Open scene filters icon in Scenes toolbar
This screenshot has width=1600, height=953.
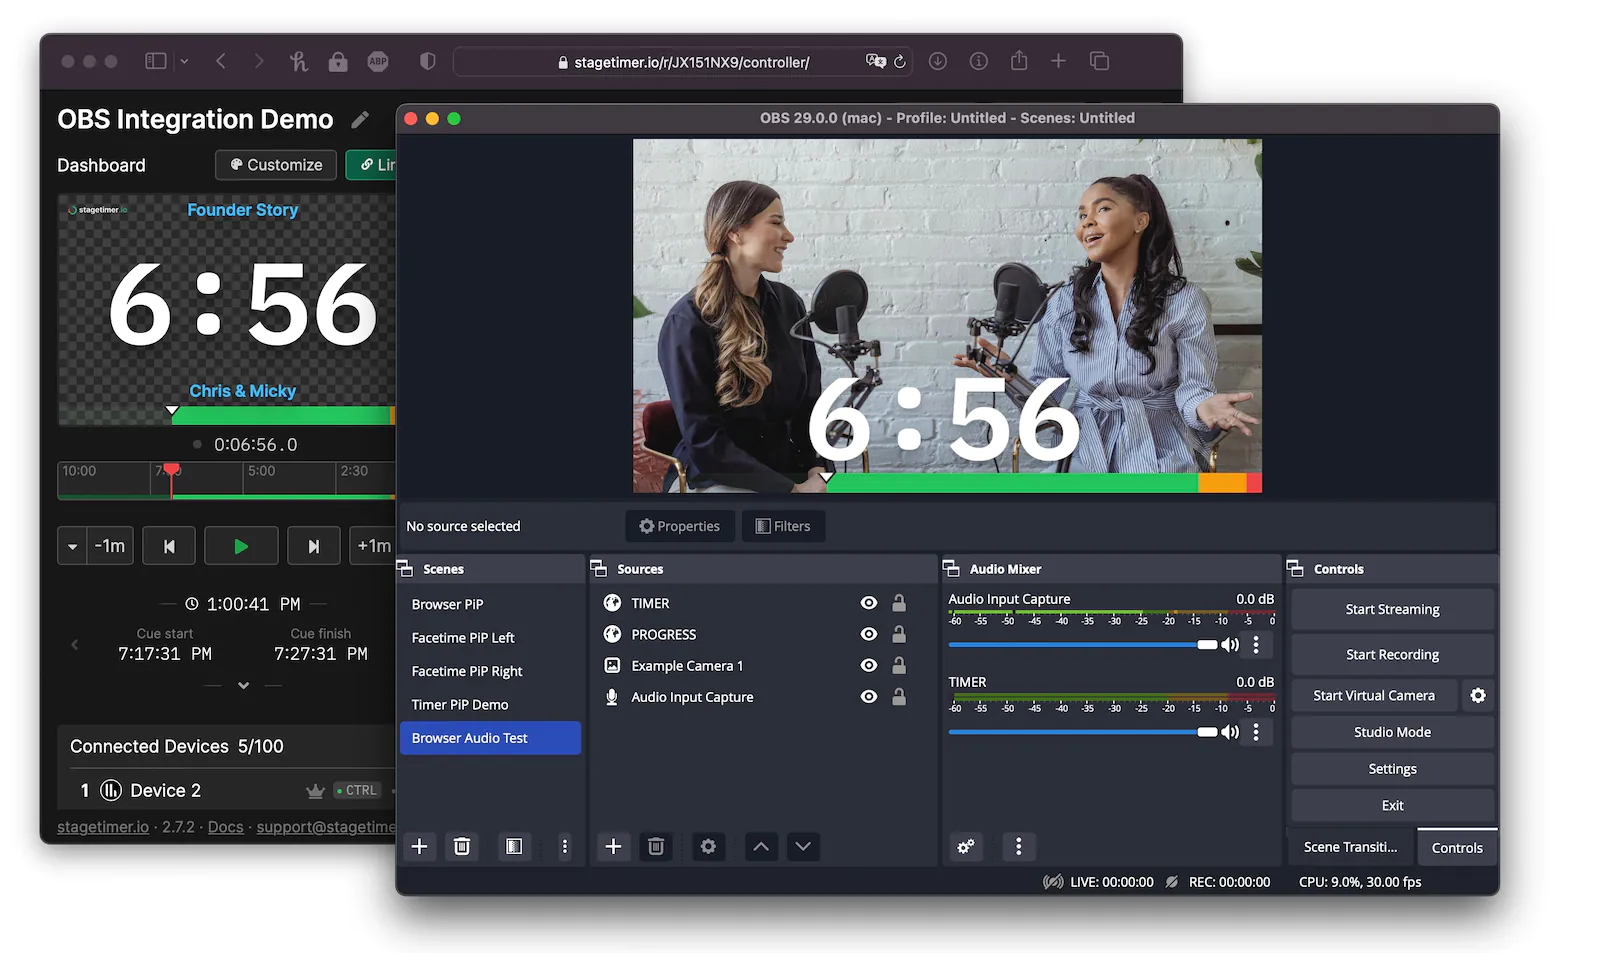514,847
